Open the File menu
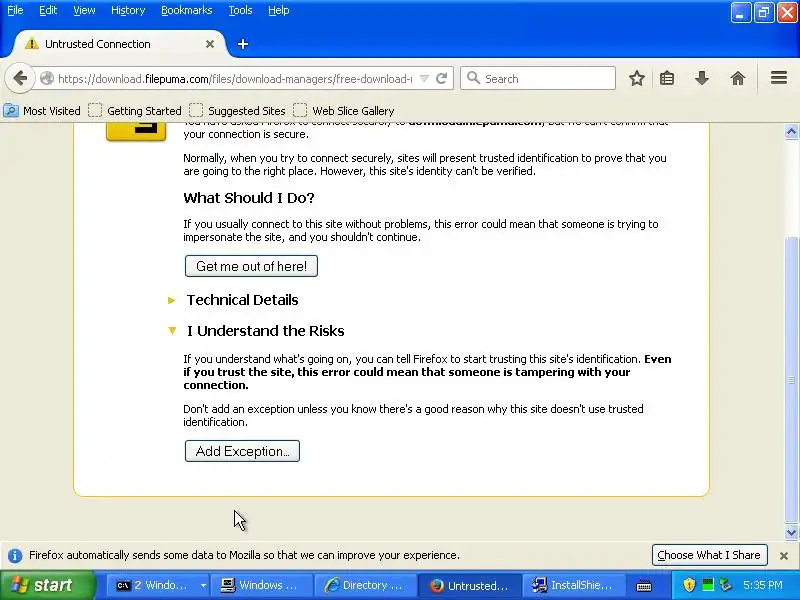The height and width of the screenshot is (600, 800). [x=15, y=10]
